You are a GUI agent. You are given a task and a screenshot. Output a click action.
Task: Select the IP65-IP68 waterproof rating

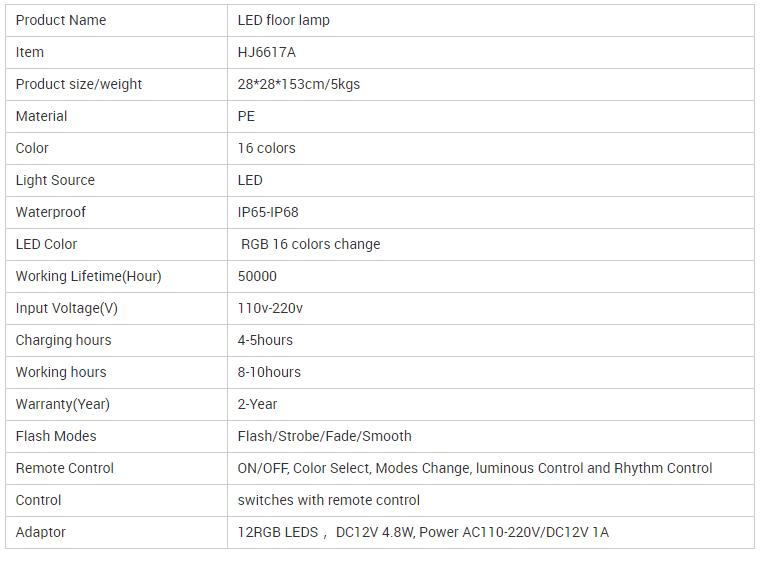point(268,212)
